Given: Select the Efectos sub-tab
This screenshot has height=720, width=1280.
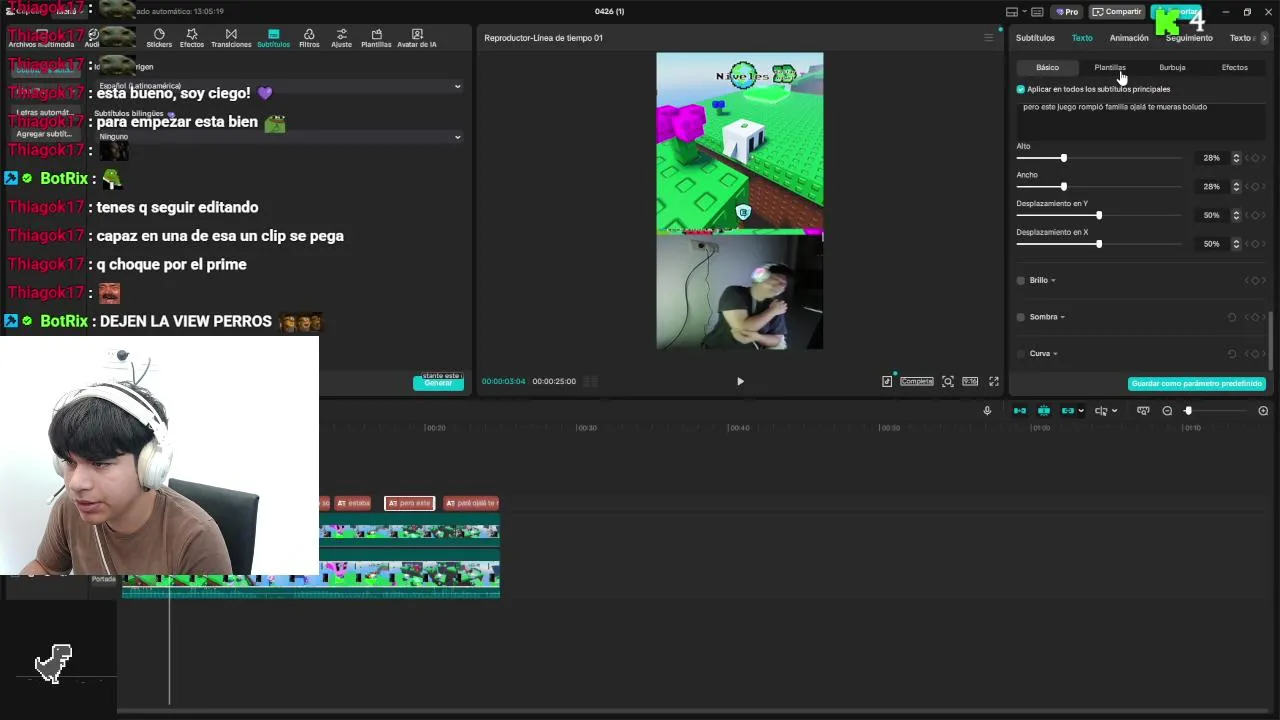Looking at the screenshot, I should [x=1234, y=68].
